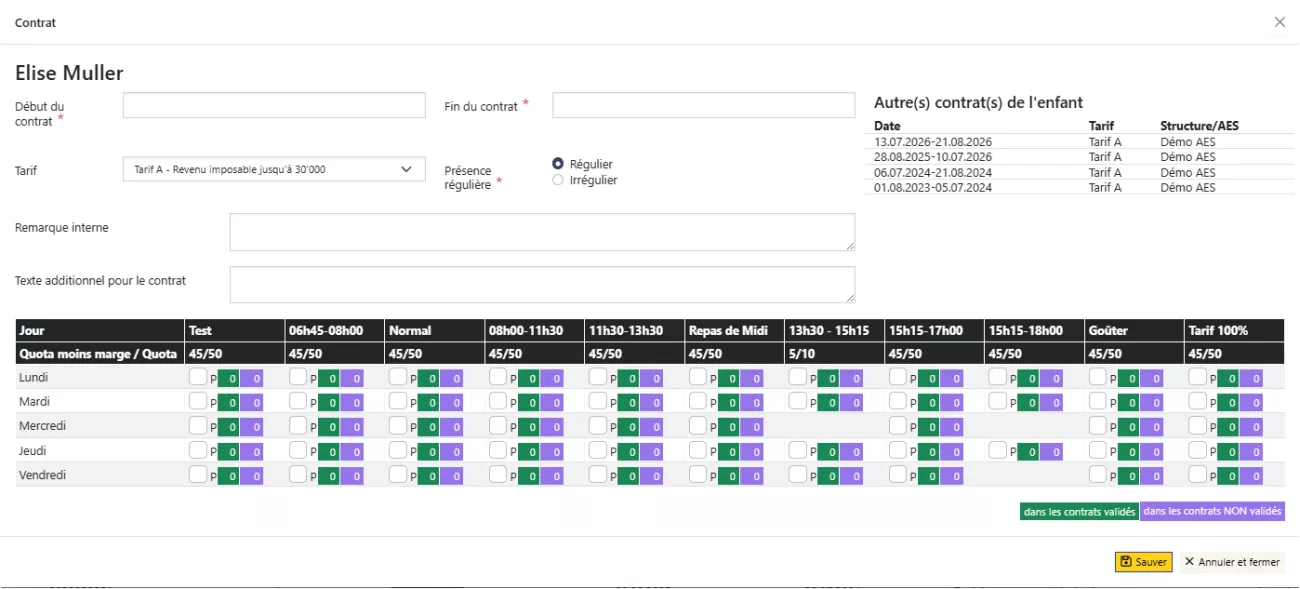The height and width of the screenshot is (589, 1300).
Task: Check Lundi box in Tarif 100% column
Action: 1198,377
